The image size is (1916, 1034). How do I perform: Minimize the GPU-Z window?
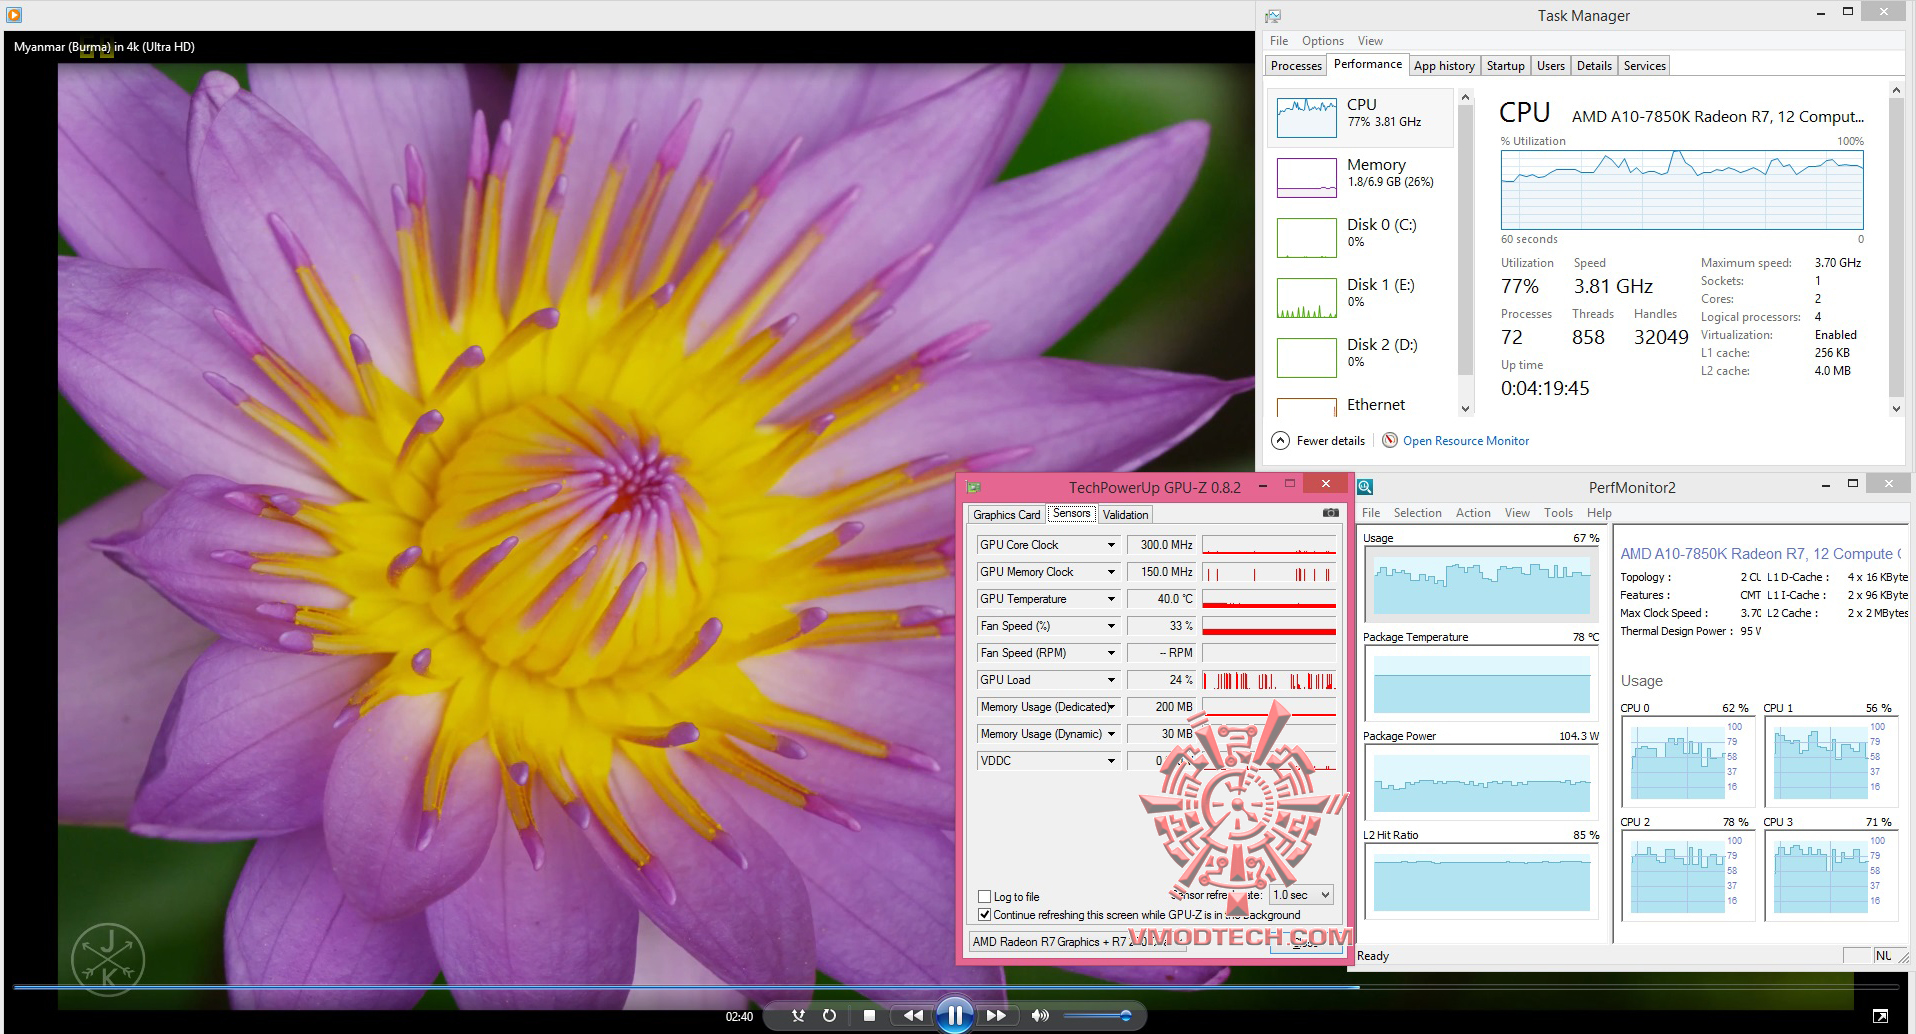[x=1263, y=485]
